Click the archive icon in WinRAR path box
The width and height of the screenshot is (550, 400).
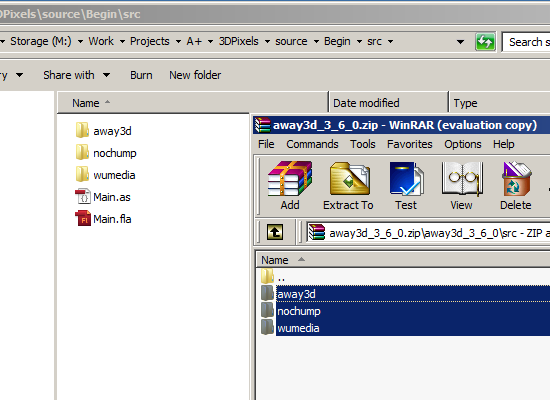click(x=317, y=232)
